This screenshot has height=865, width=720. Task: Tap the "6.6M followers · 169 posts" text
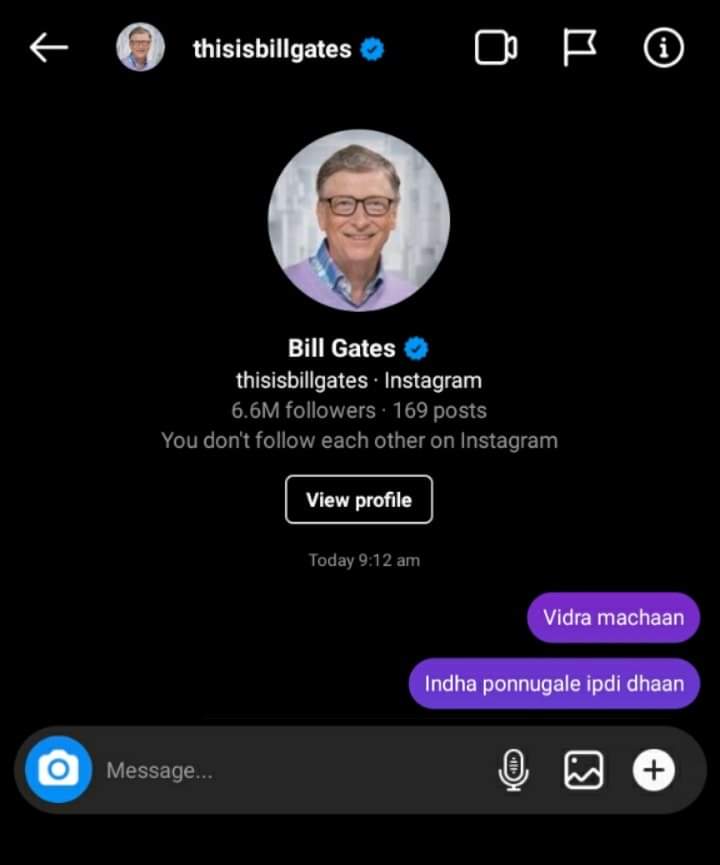[x=359, y=410]
